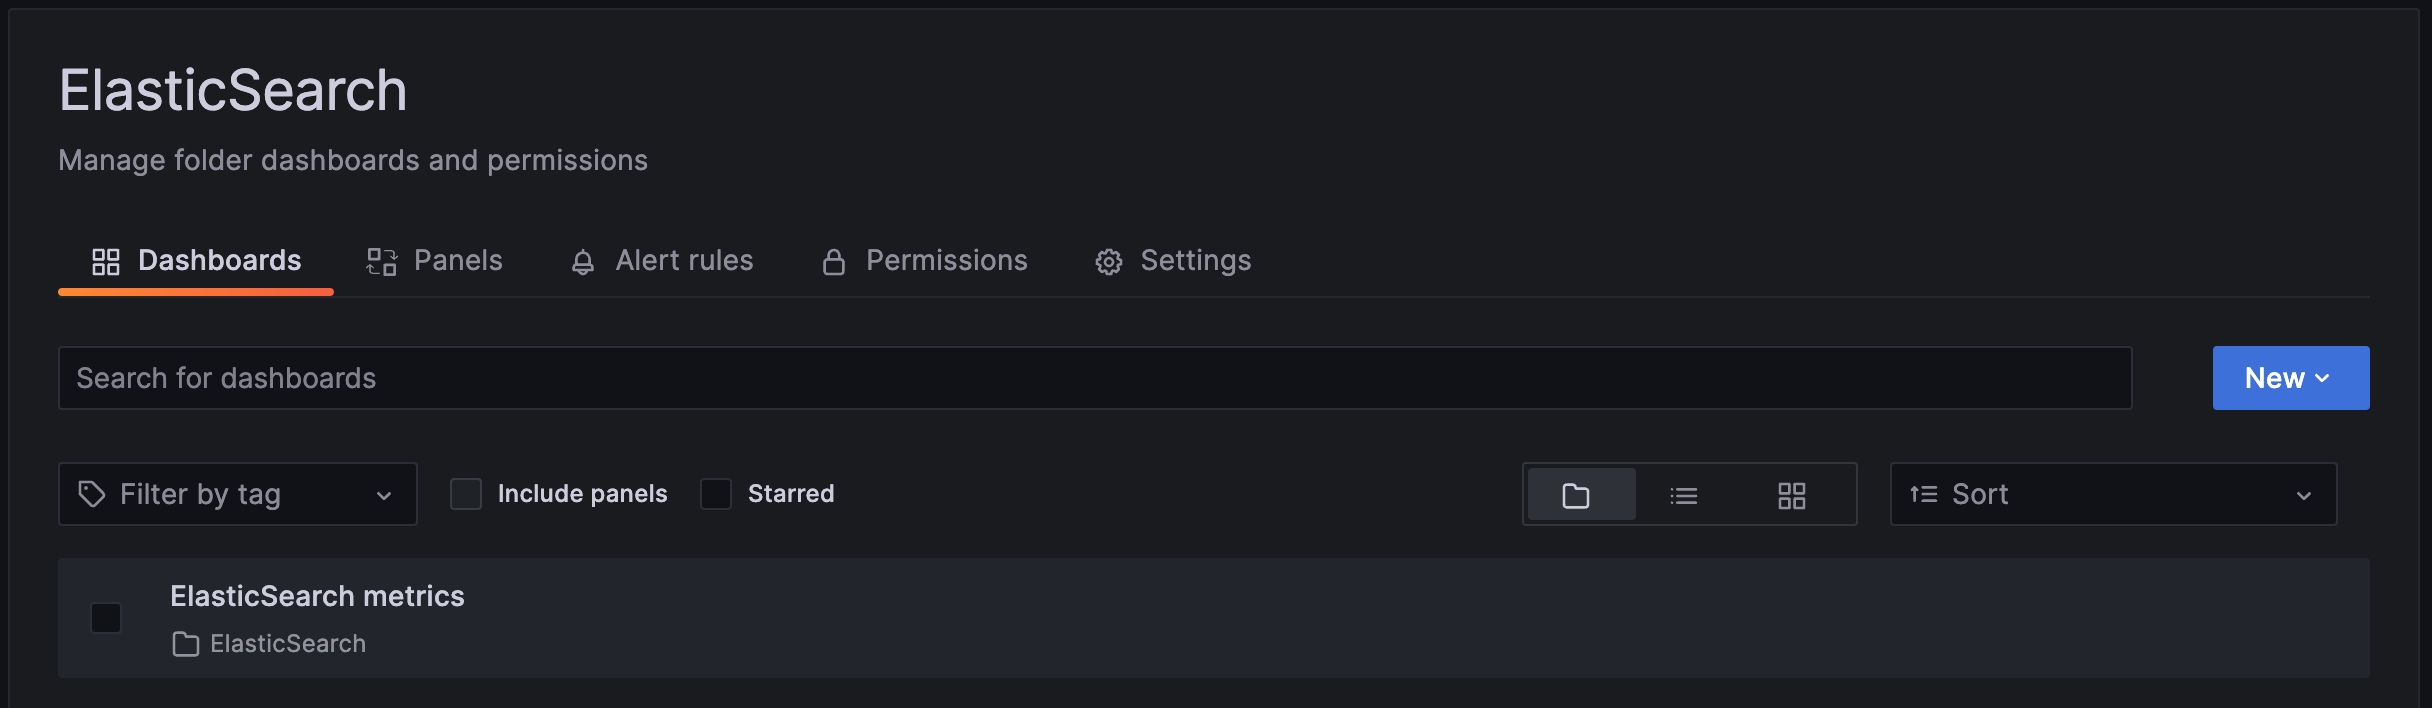Switch to list view layout icon
Screen dimensions: 2432x708
coord(1685,494)
